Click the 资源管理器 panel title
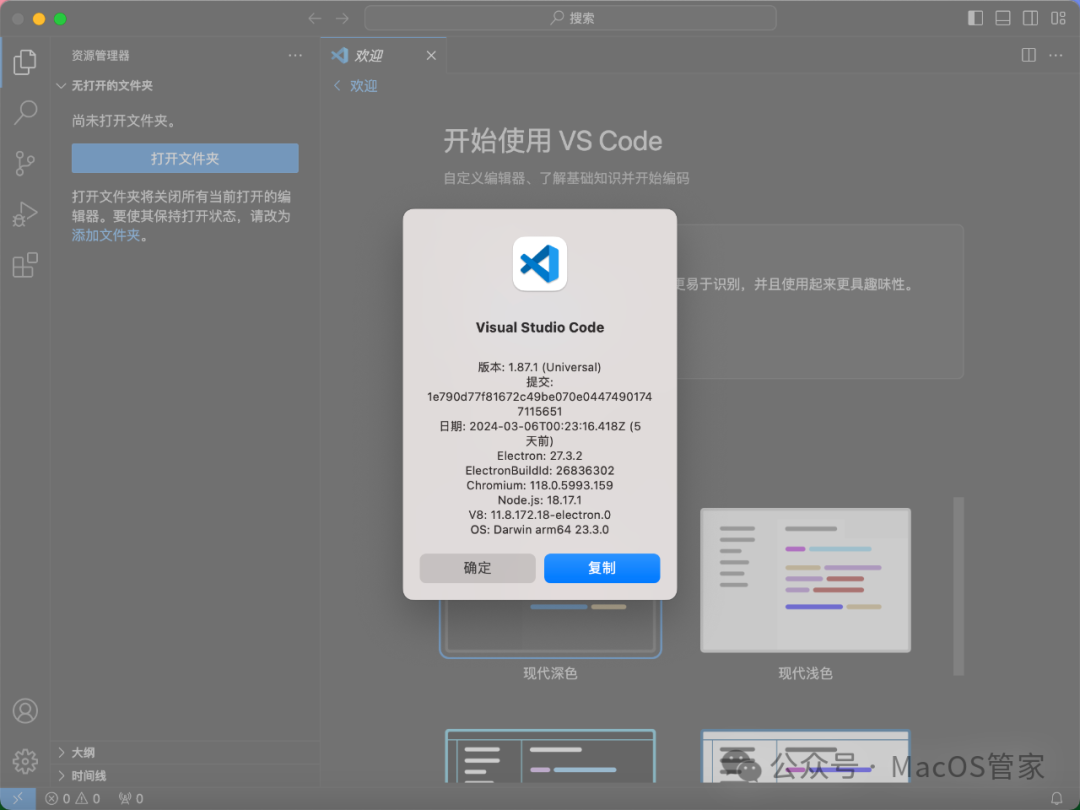The width and height of the screenshot is (1080, 810). tap(101, 55)
